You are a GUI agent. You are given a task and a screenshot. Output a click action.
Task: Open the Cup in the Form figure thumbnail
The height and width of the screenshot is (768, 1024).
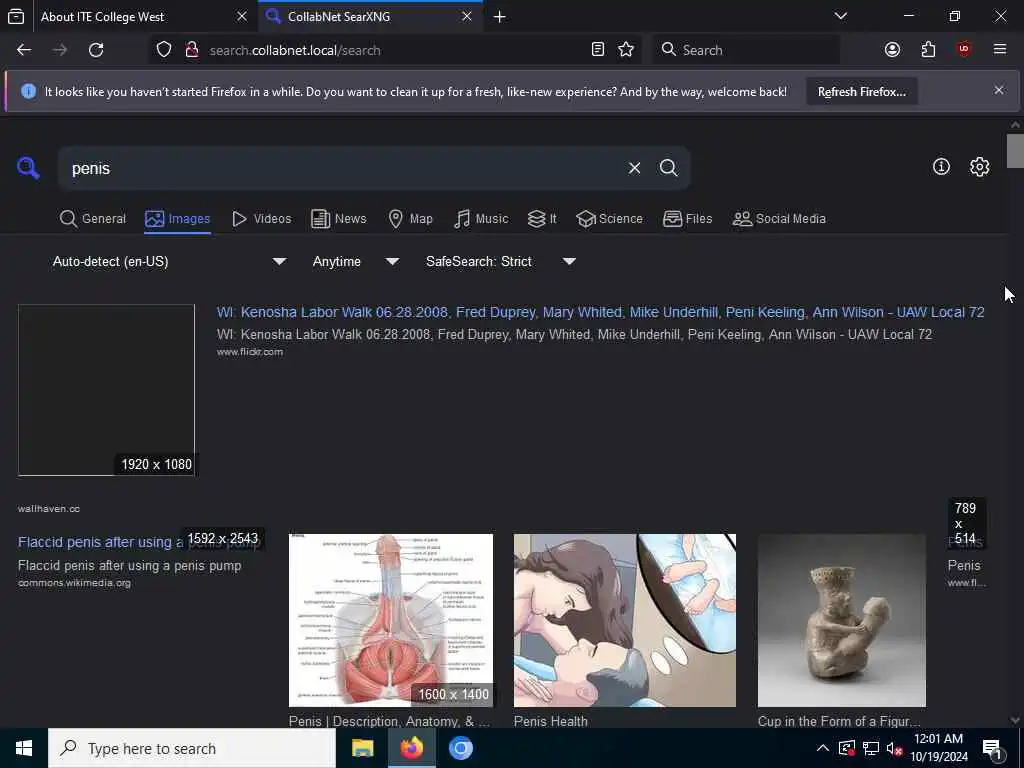pyautogui.click(x=842, y=620)
